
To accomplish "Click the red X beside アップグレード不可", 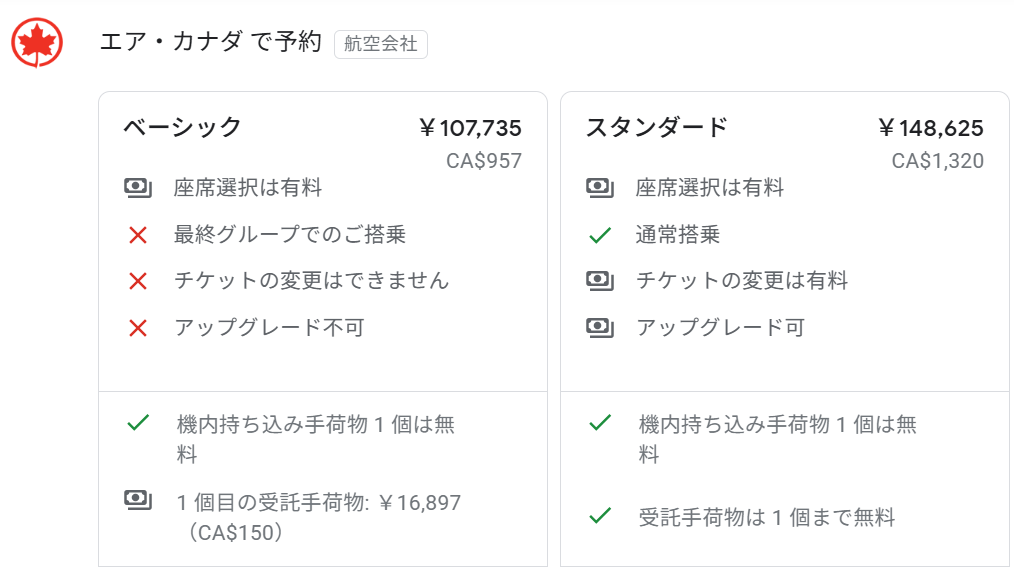I will (138, 327).
